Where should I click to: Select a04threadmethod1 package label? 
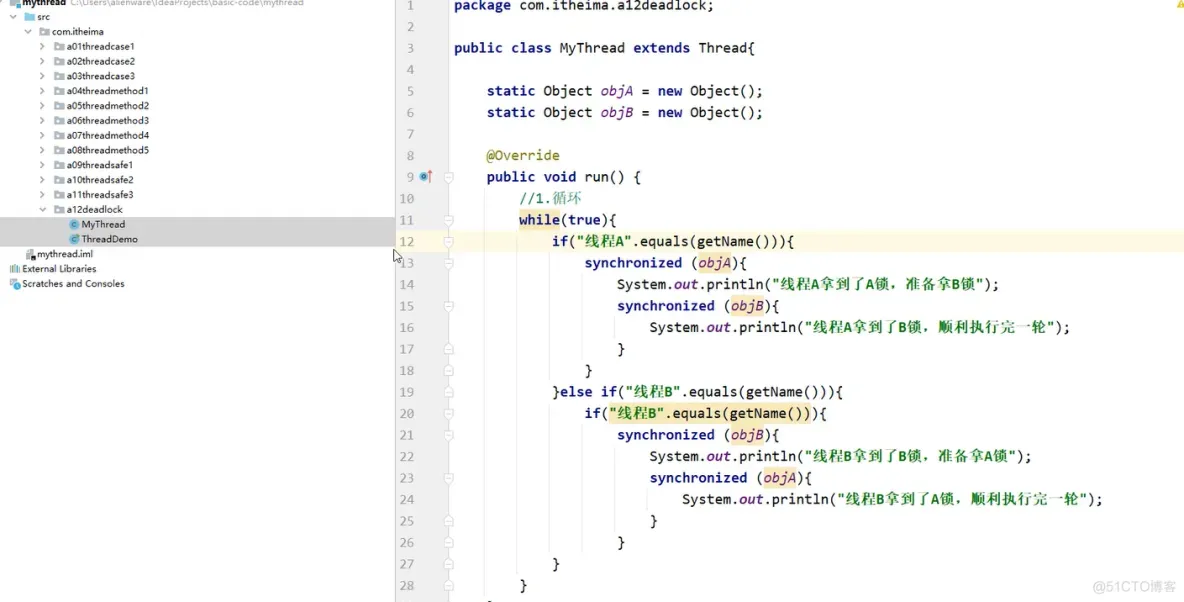107,91
